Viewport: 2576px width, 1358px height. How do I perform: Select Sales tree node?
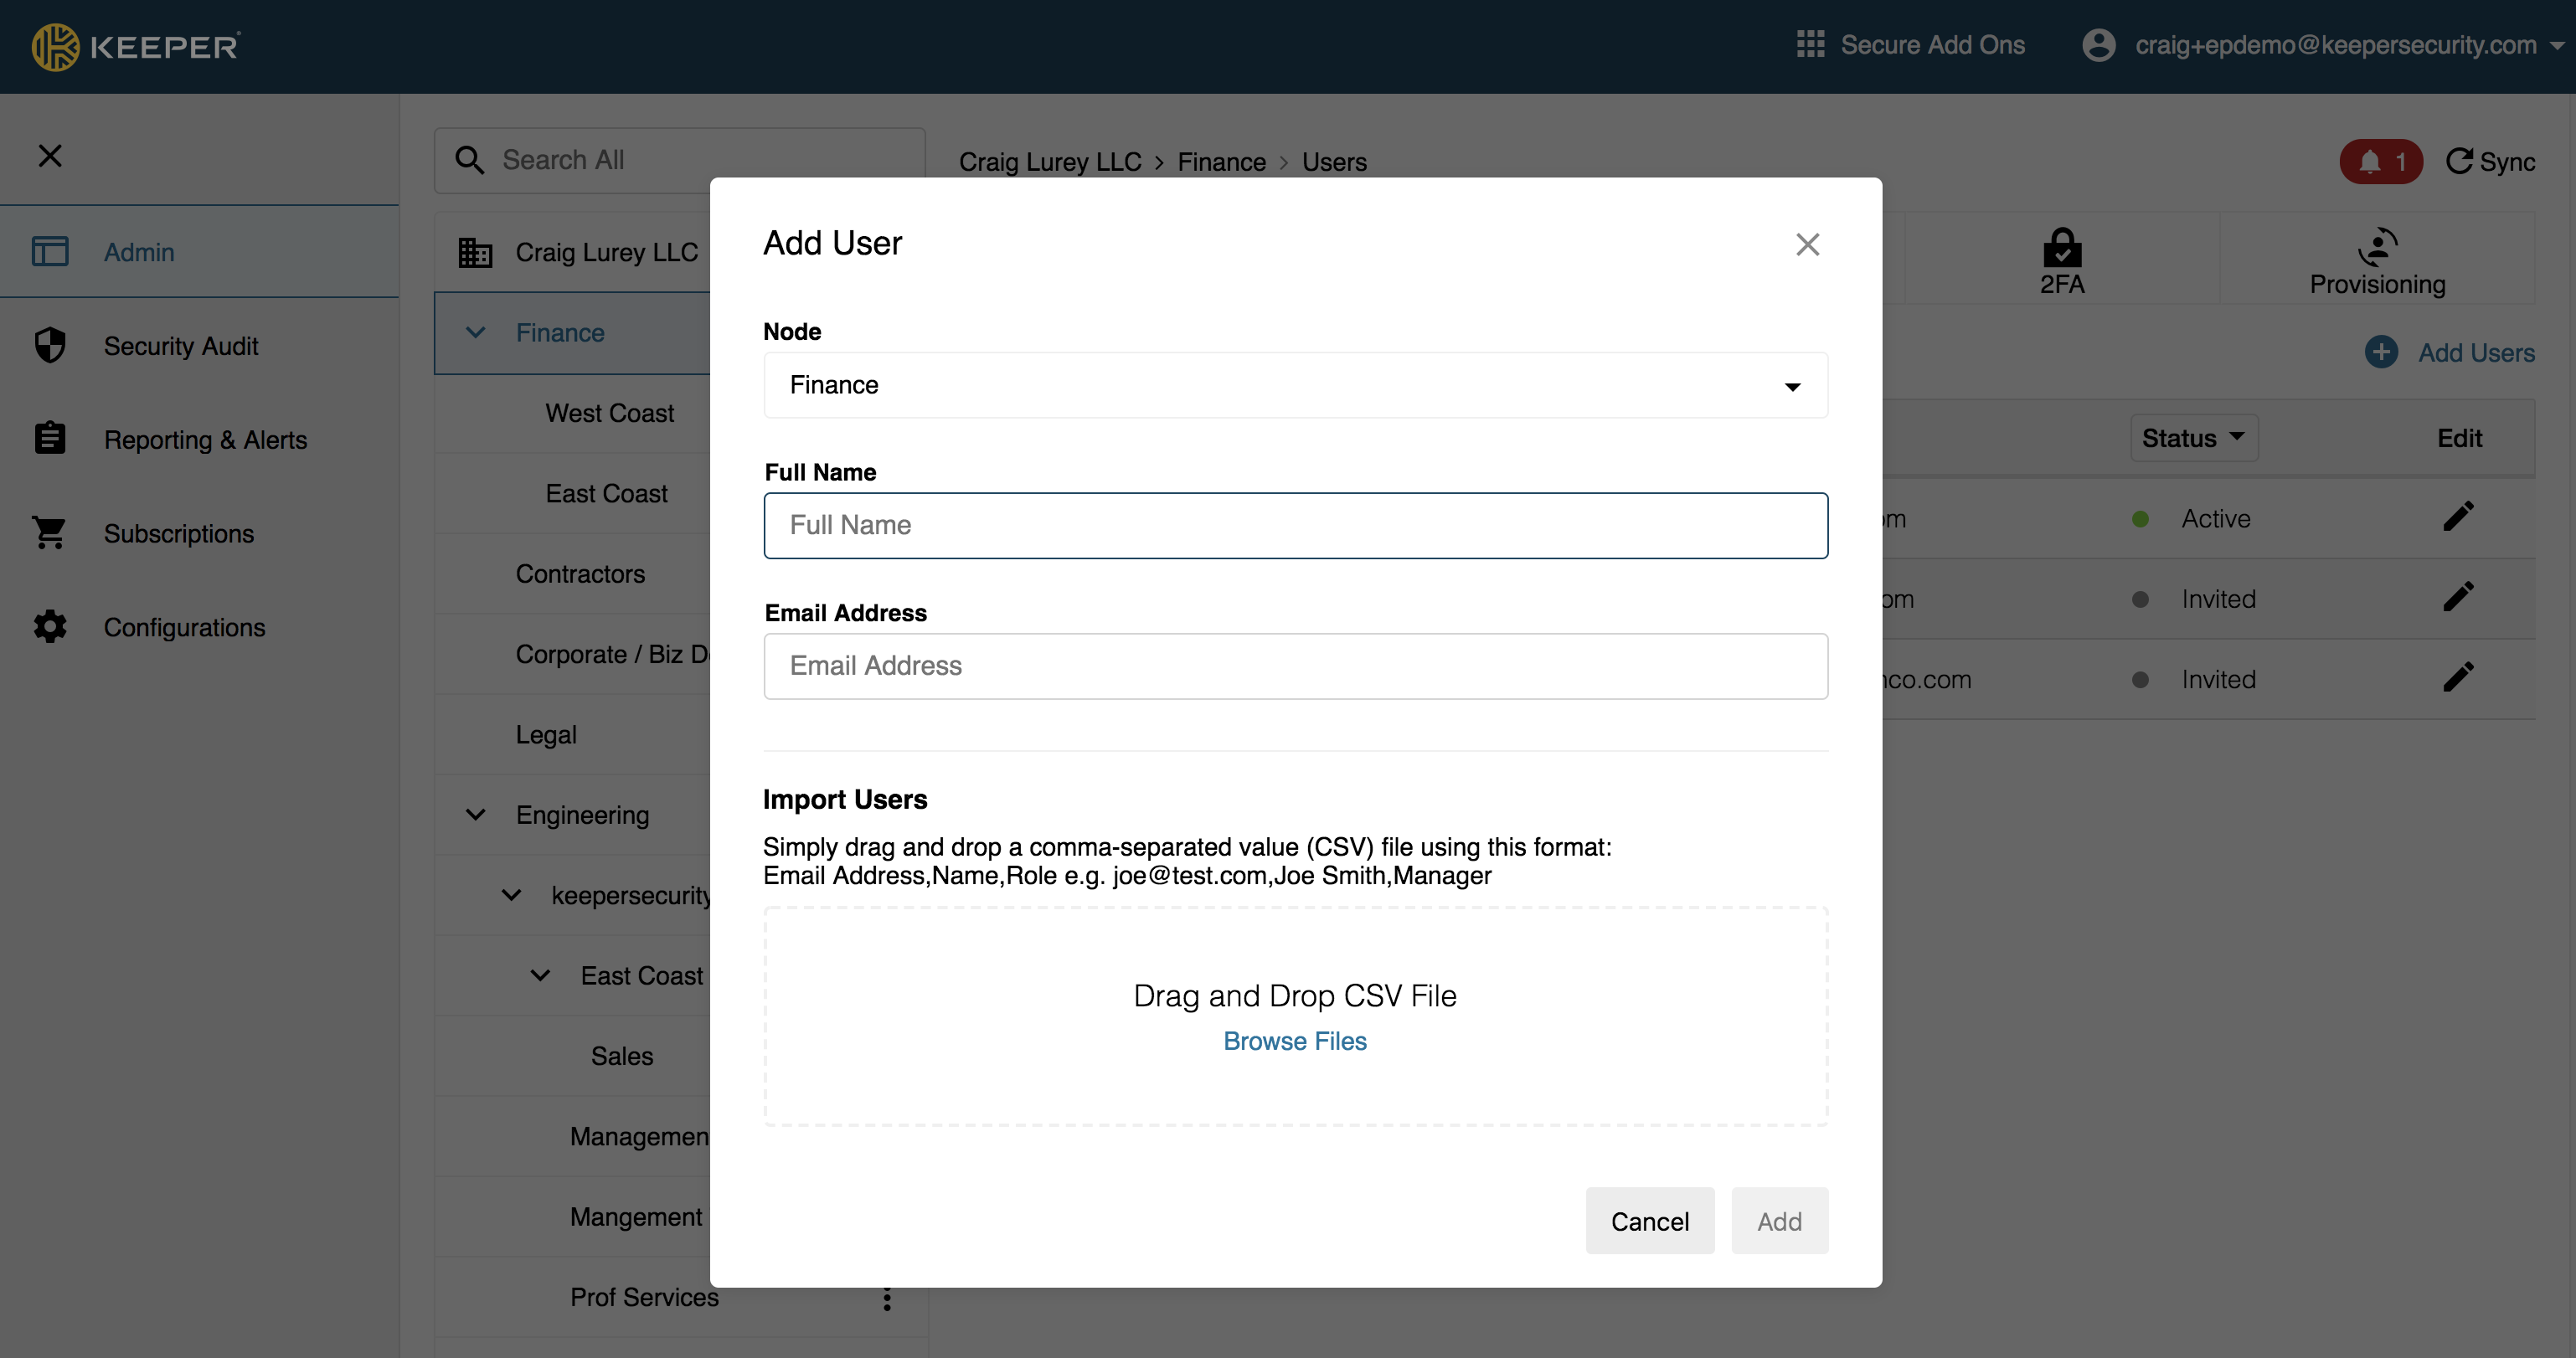pos(621,1056)
